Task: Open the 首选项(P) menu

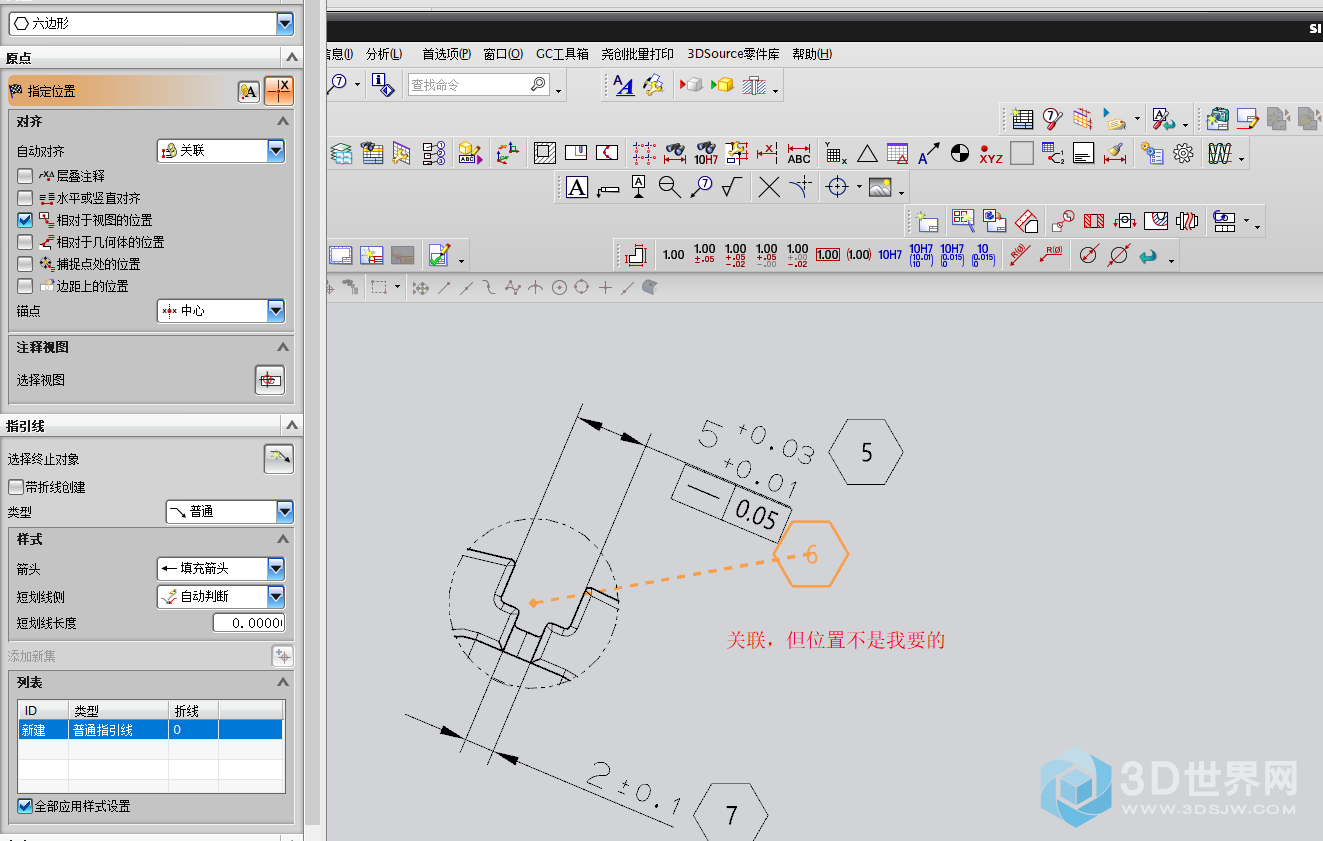Action: pyautogui.click(x=446, y=54)
